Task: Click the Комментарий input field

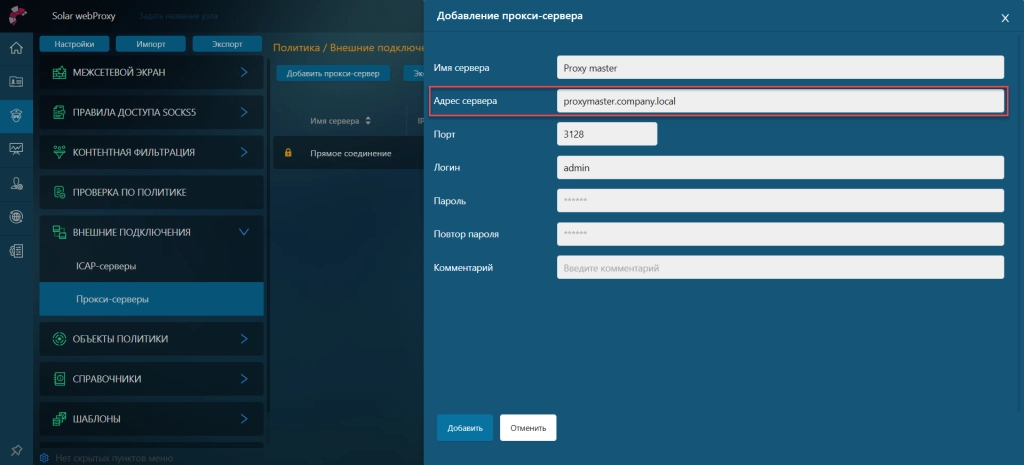Action: [x=780, y=268]
